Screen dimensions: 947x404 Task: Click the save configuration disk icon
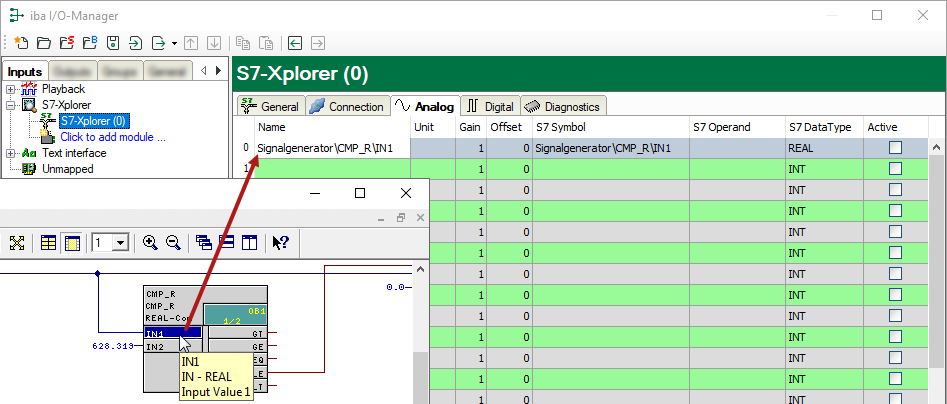(112, 43)
